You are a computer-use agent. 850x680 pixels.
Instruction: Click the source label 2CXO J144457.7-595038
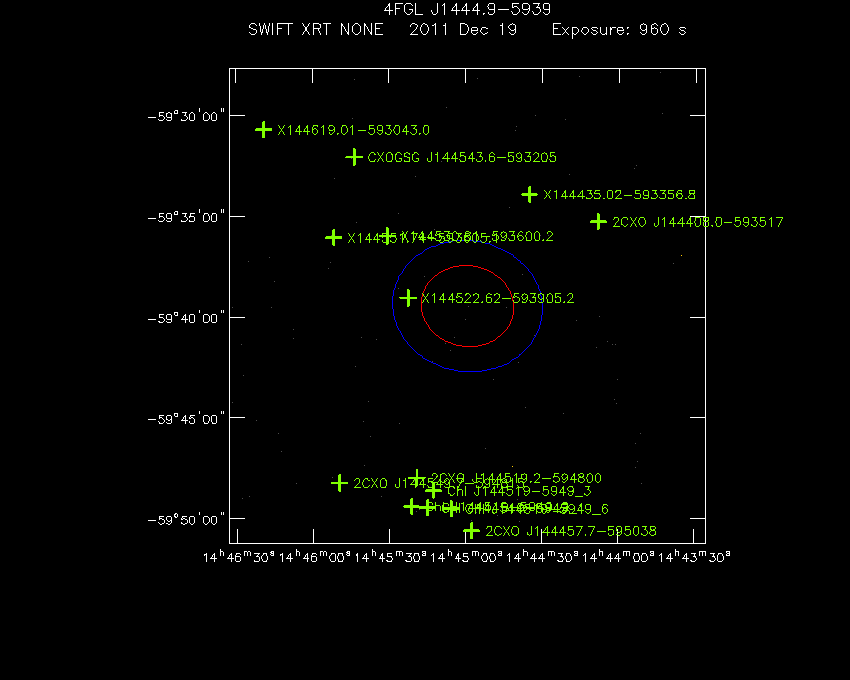571,531
